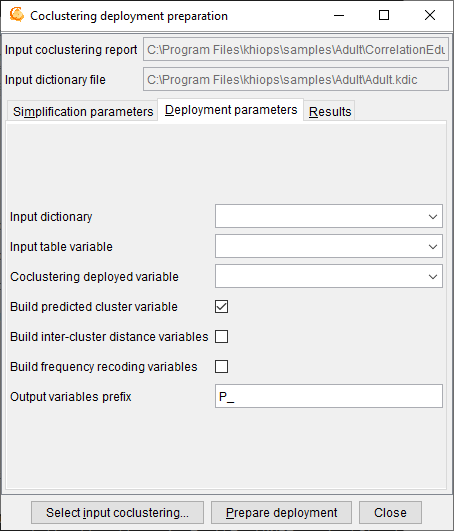The image size is (454, 531).
Task: Click the Khiops app icon in title bar
Action: pos(16,15)
